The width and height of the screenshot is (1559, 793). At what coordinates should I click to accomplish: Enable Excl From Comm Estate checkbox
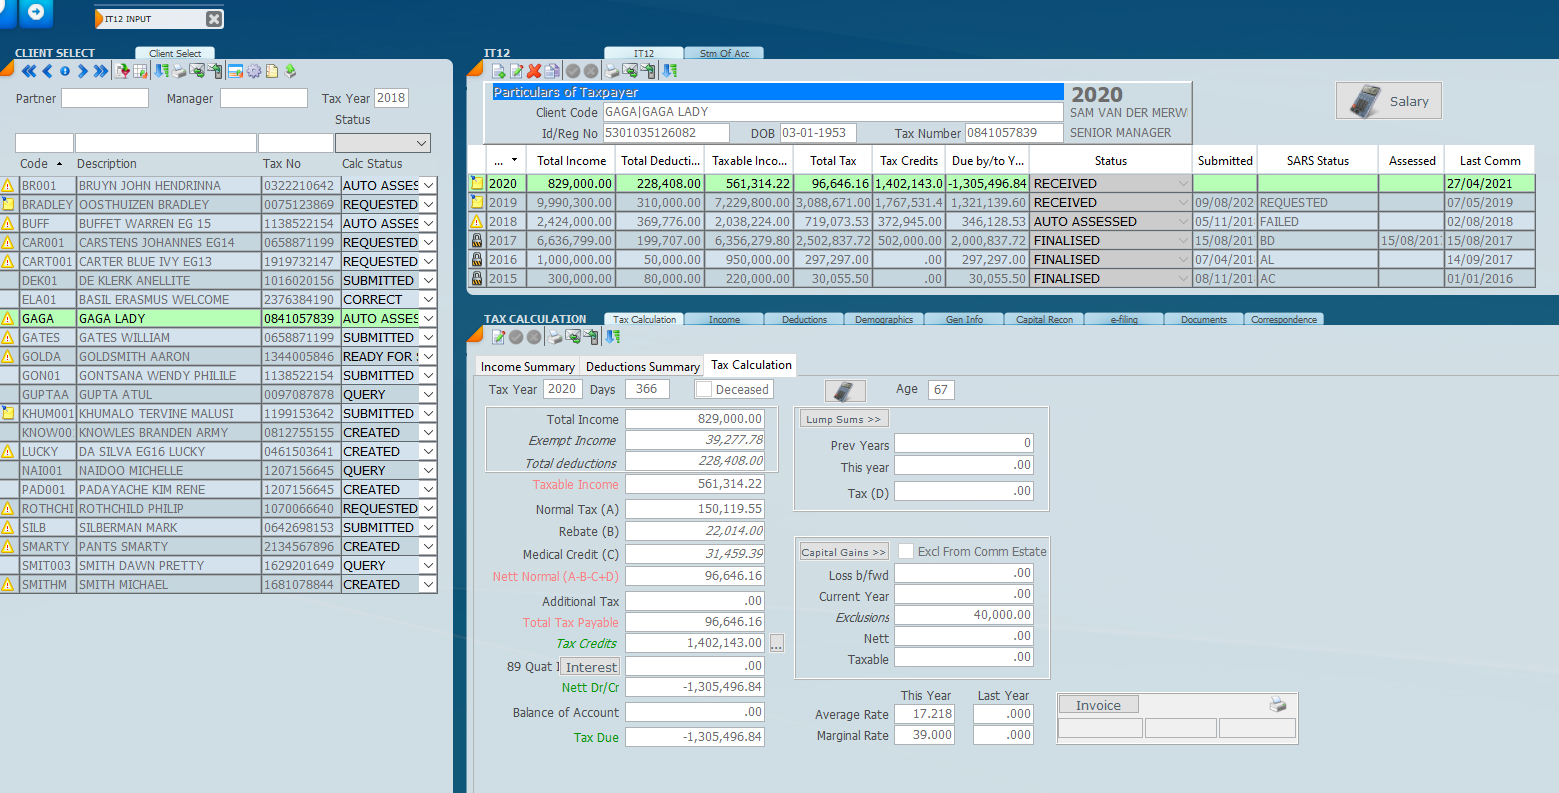(906, 551)
